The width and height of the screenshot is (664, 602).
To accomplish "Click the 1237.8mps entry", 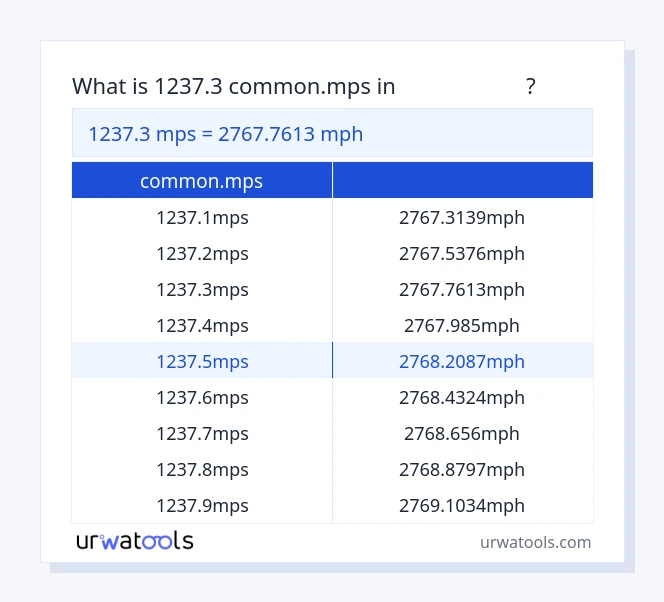I will pos(202,469).
